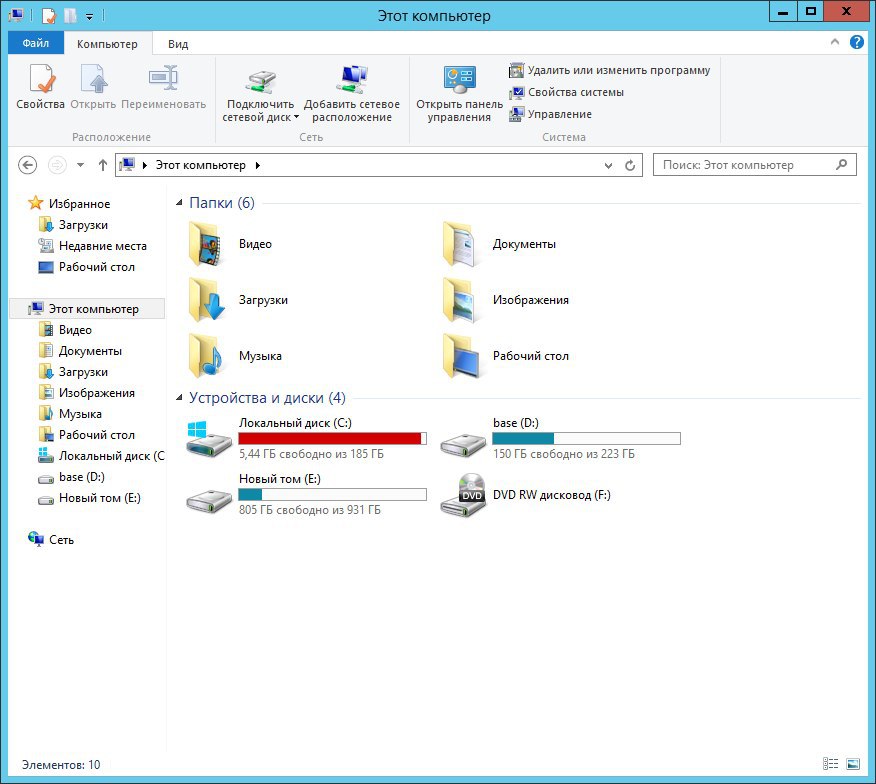Select the DVD RW дисковод (F:) drive
The image size is (876, 784).
tap(525, 495)
